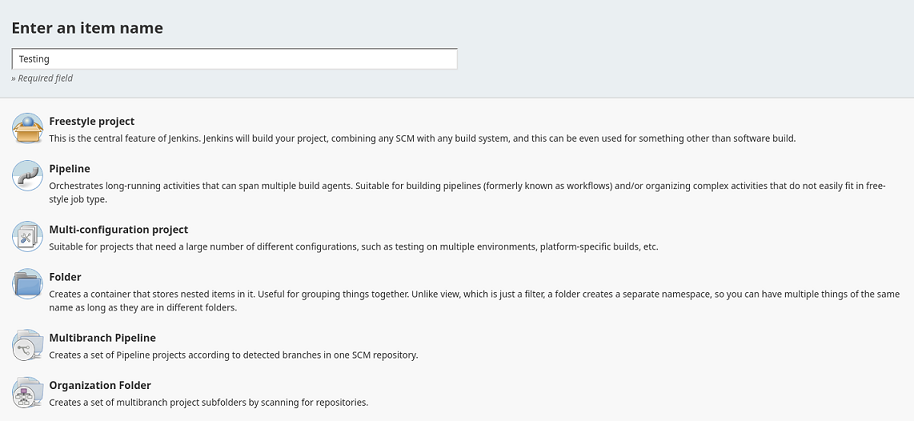Pick the Folder item type title
Viewport: 914px width, 421px height.
point(65,277)
